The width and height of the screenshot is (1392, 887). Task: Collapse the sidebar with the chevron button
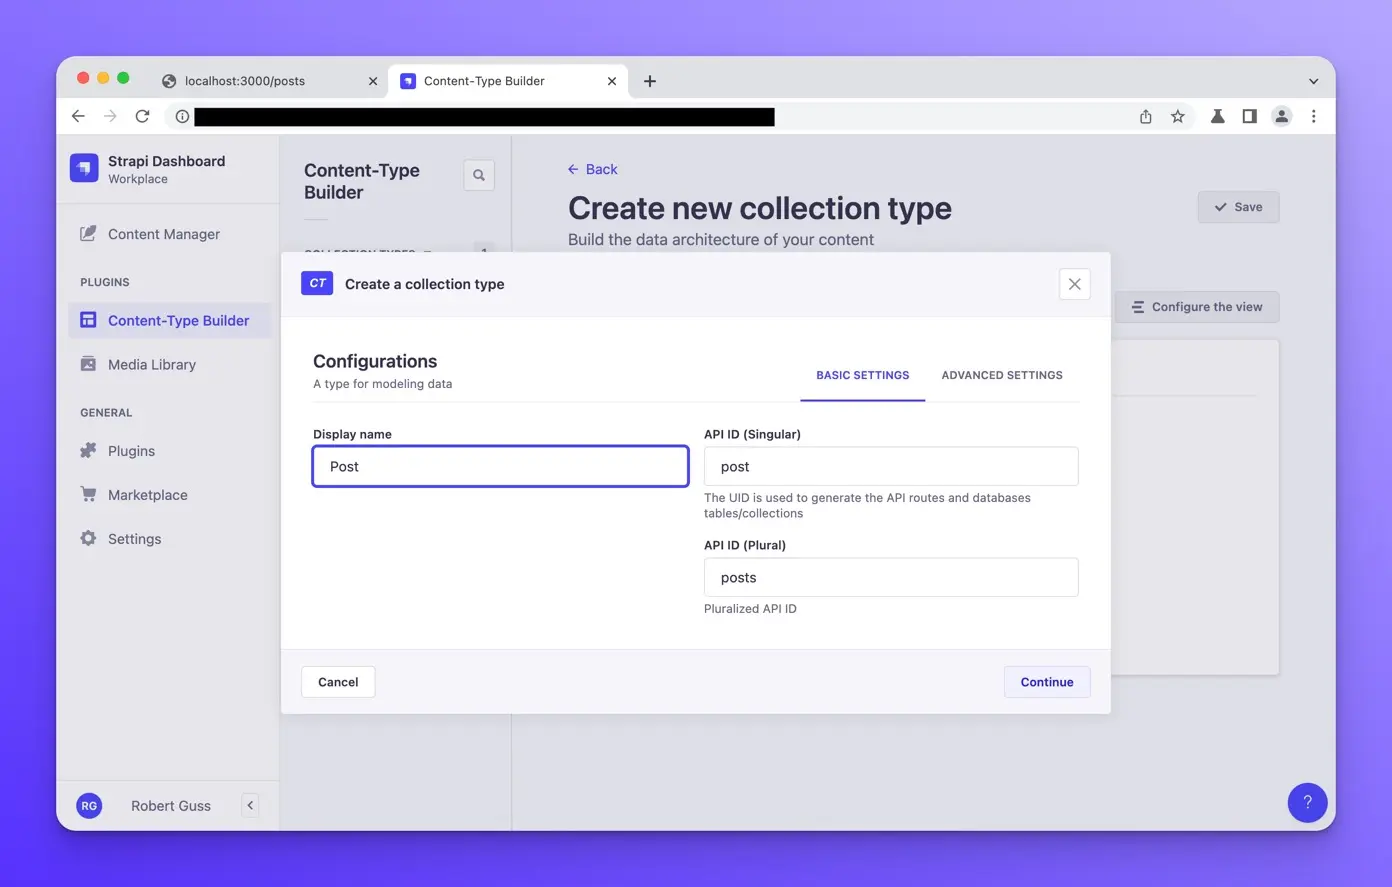pos(250,805)
